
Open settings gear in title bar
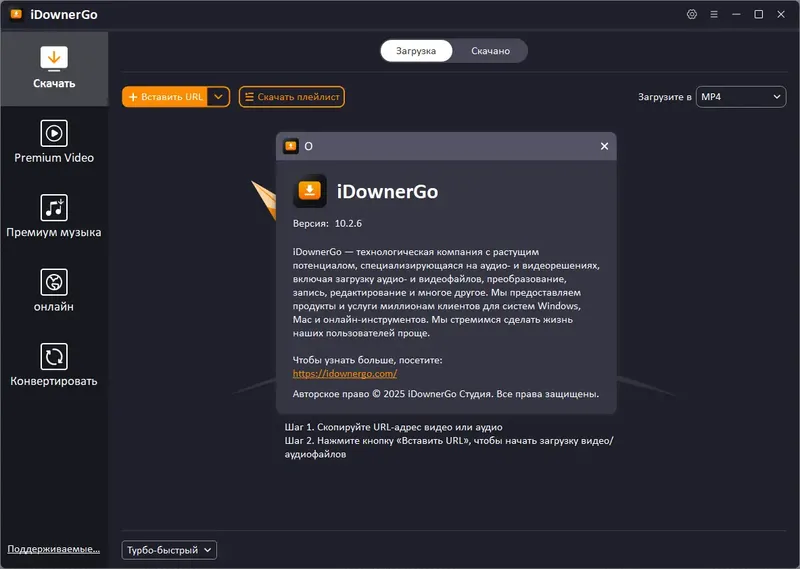click(692, 14)
